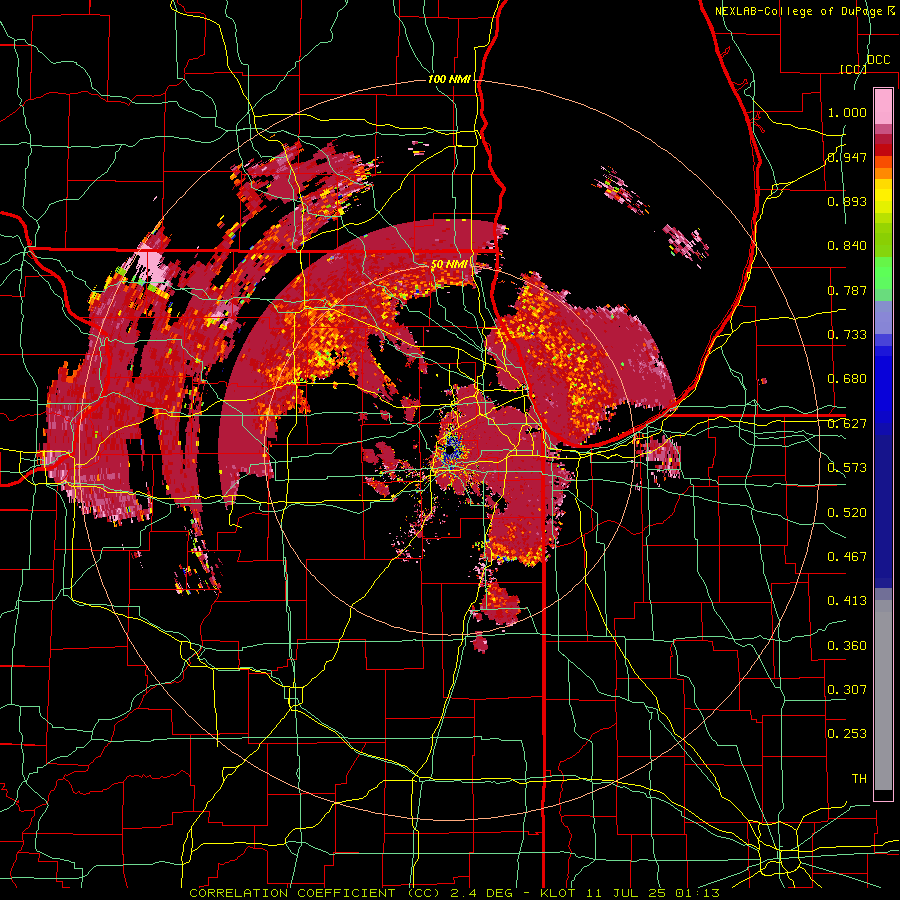Click the 0.733 scale value
Image resolution: width=900 pixels, height=900 pixels.
pyautogui.click(x=847, y=335)
